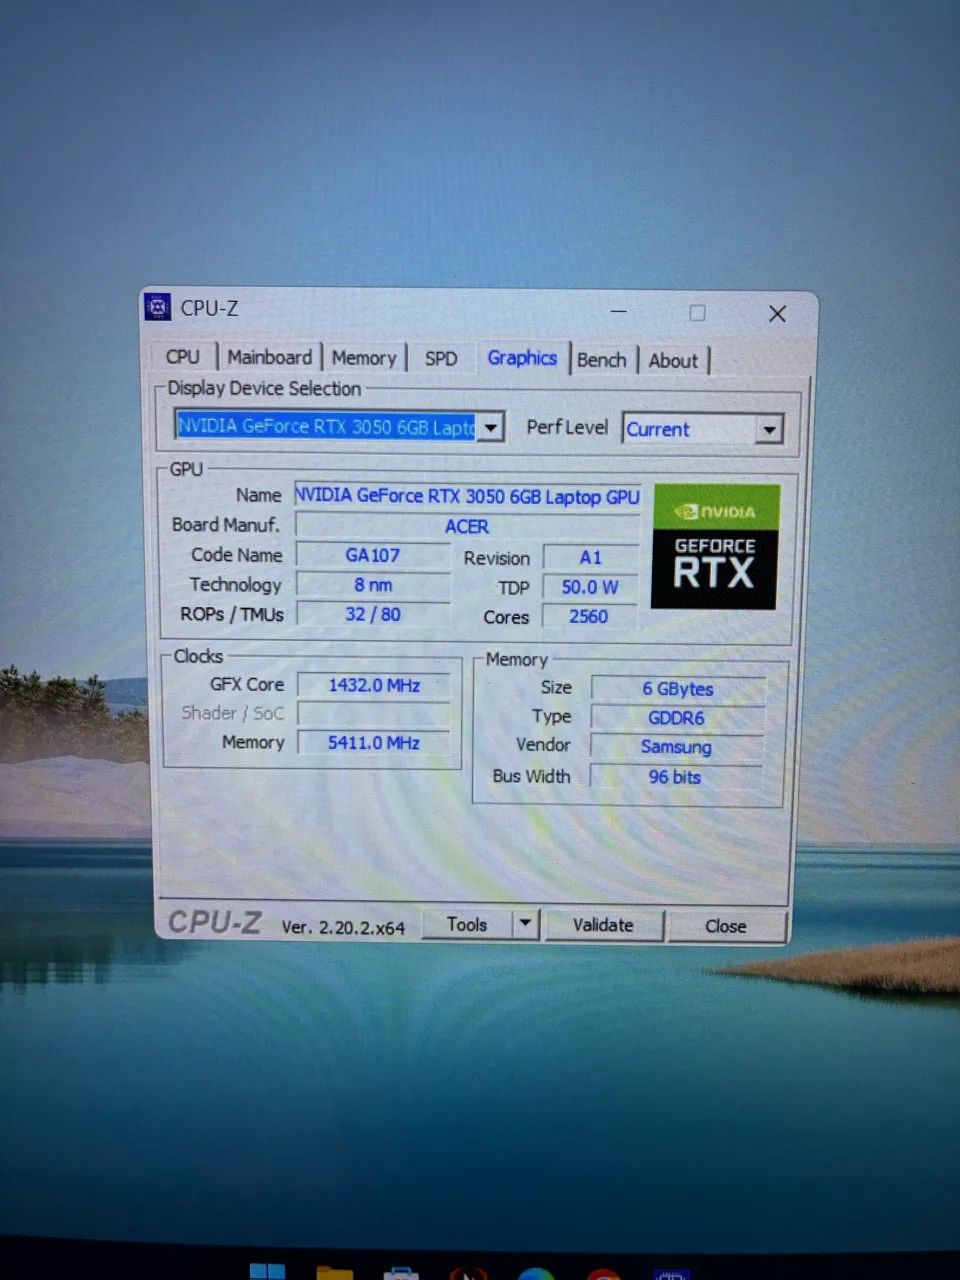The height and width of the screenshot is (1280, 960).
Task: Click the CPU-Z app icon in title bar
Action: tap(157, 307)
